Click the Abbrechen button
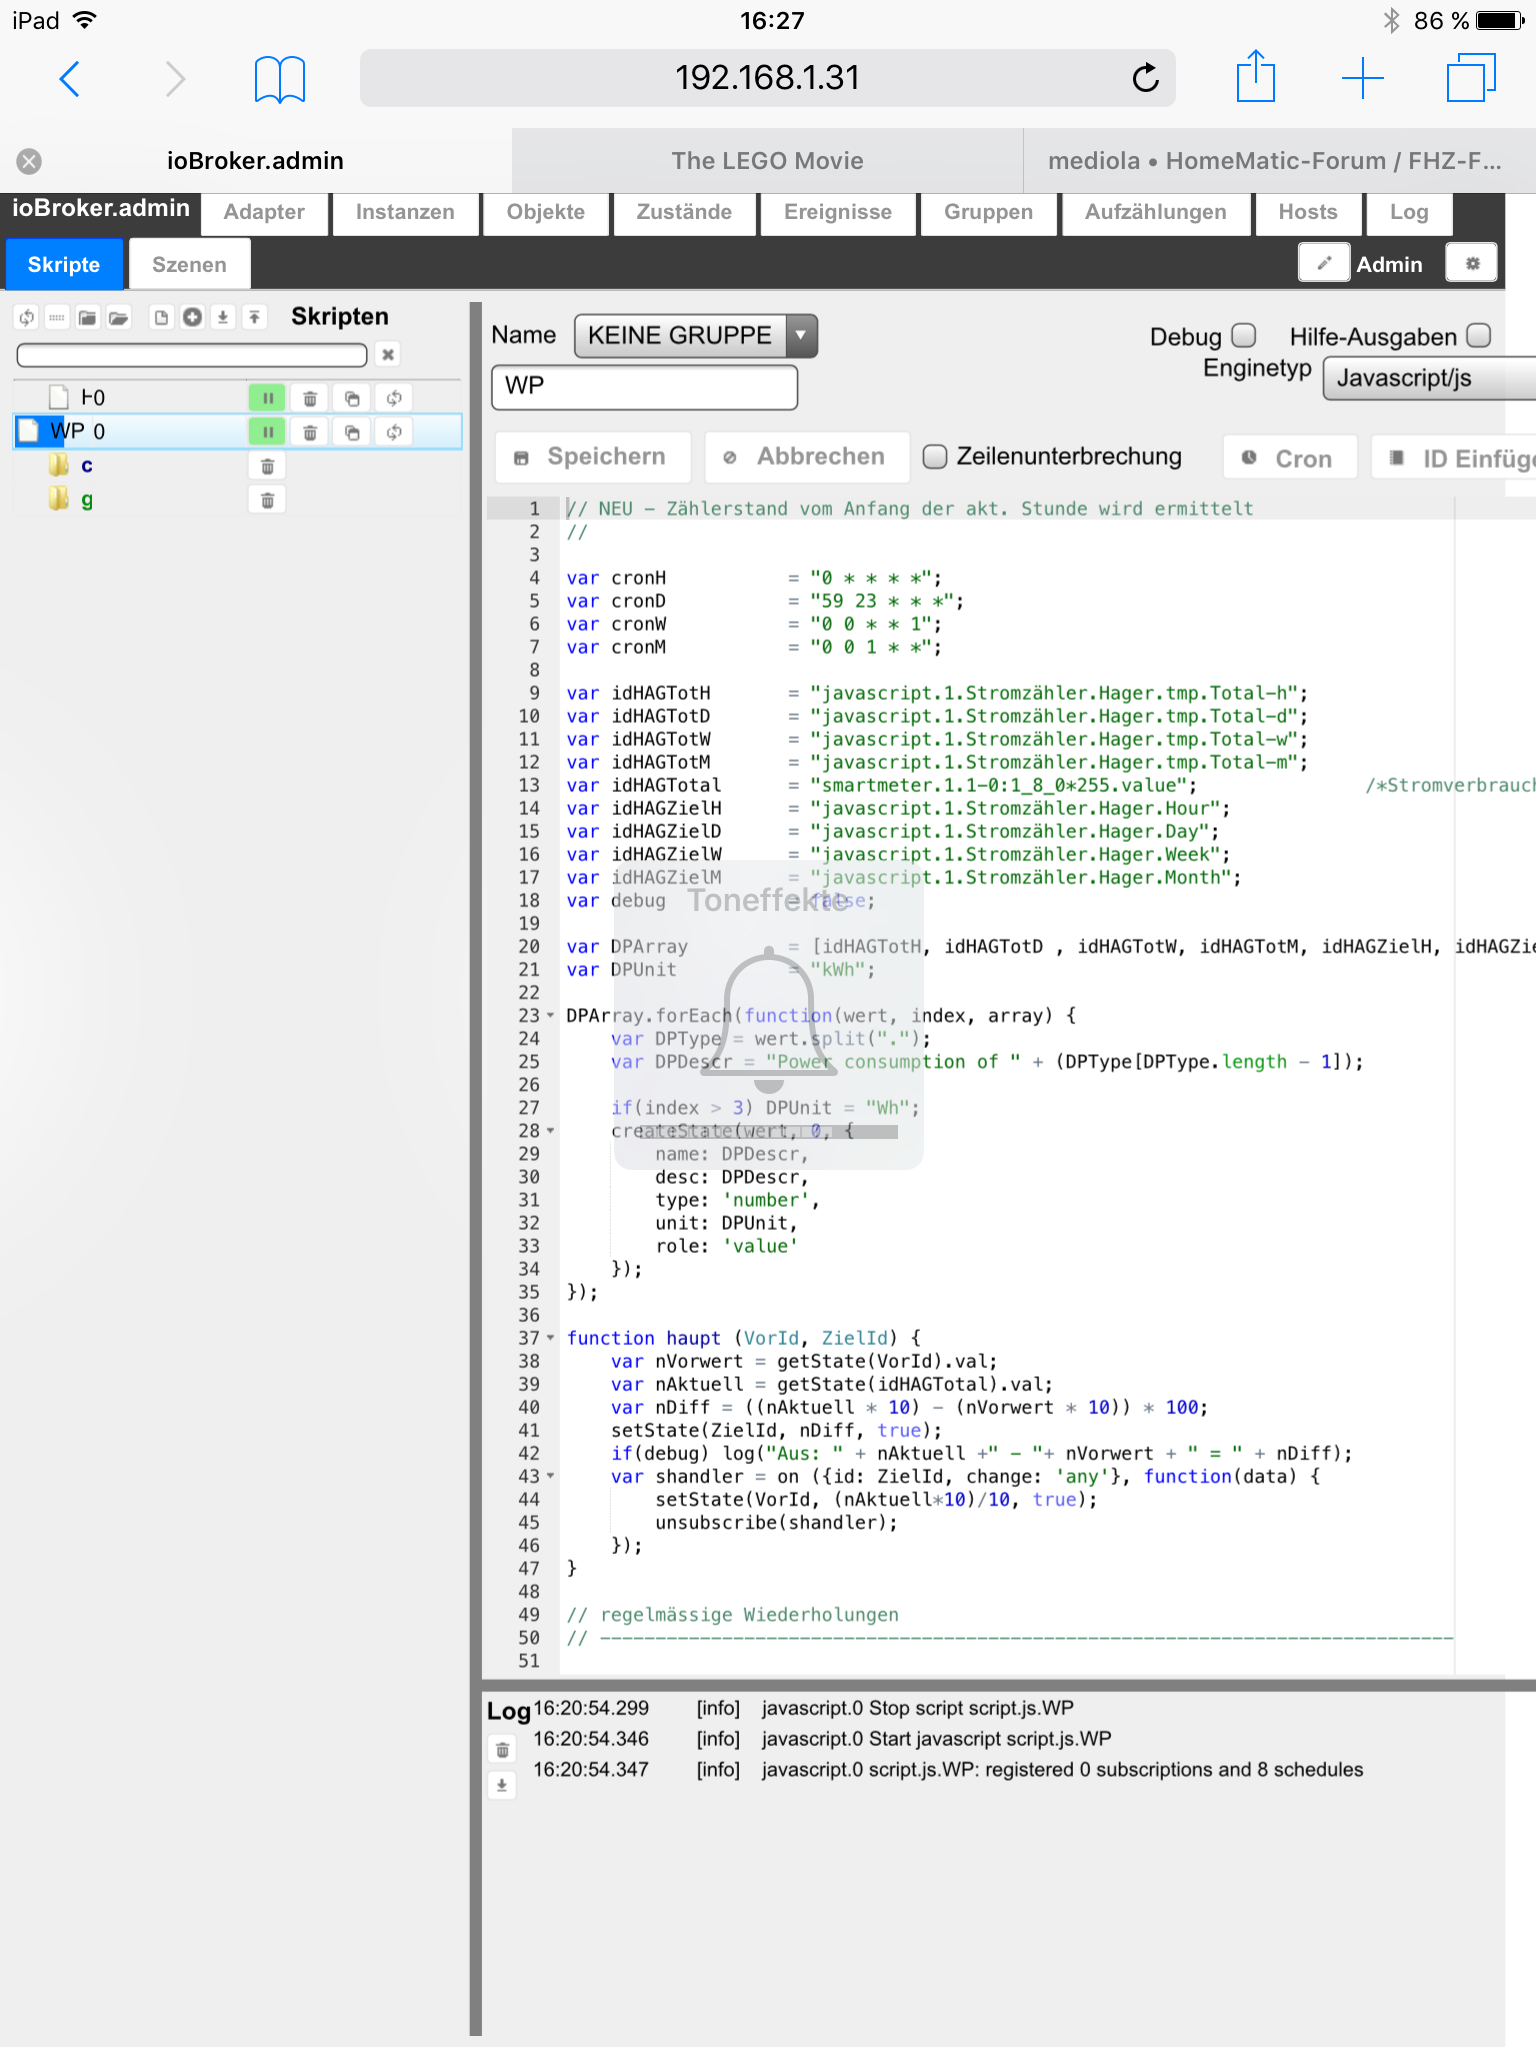This screenshot has width=1536, height=2048. click(807, 457)
